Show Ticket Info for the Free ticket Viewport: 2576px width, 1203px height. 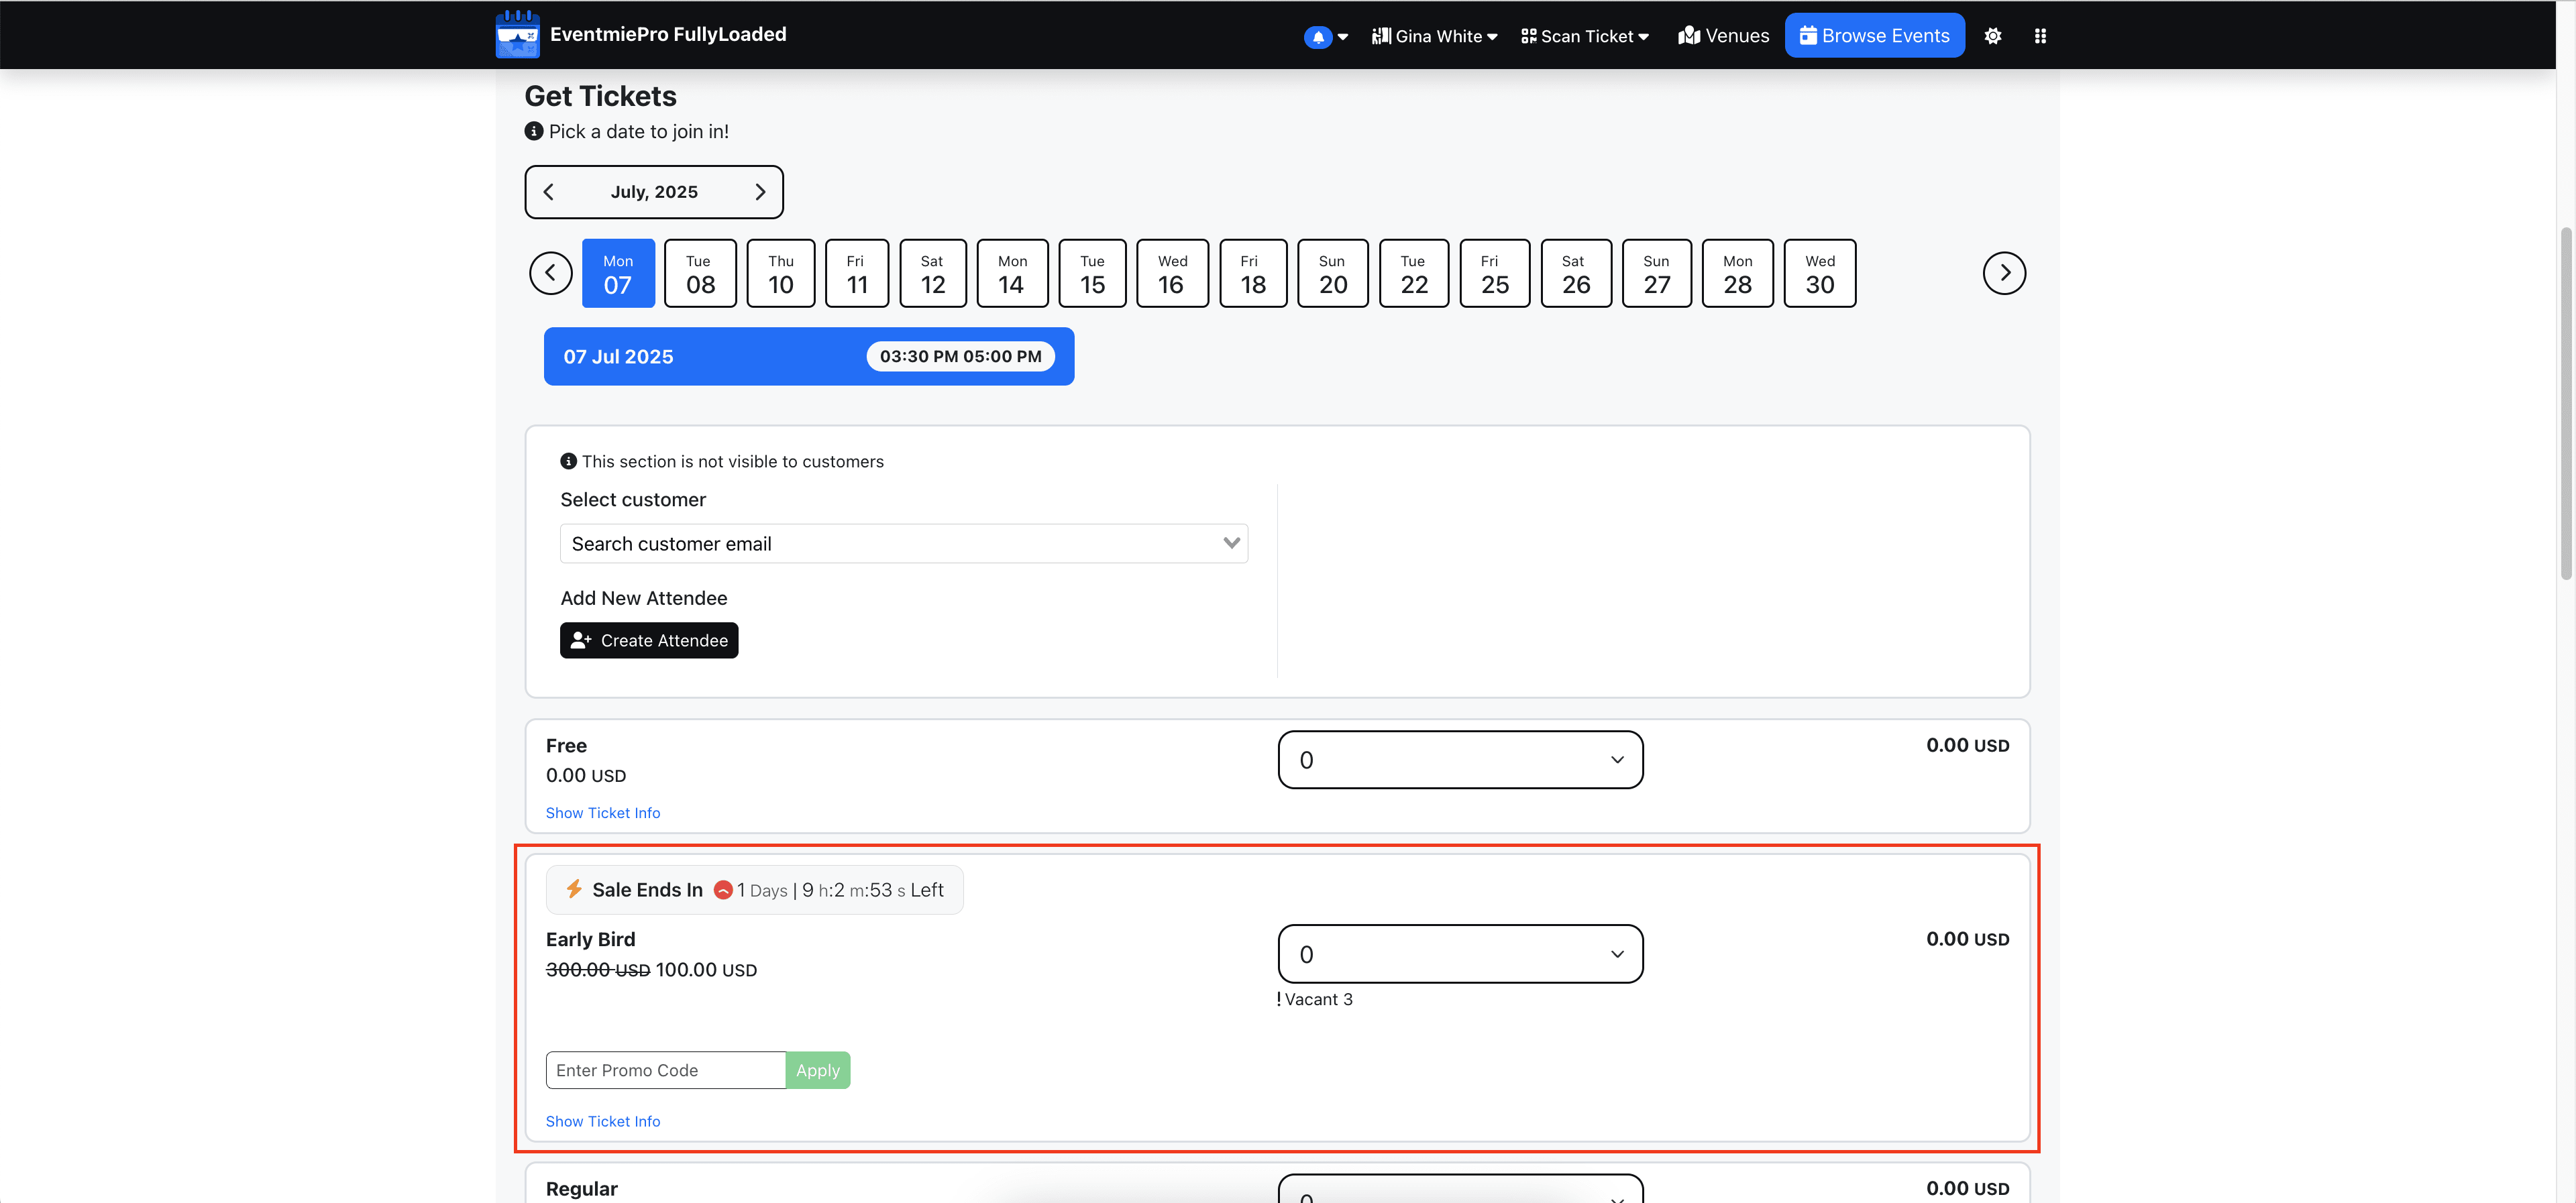pyautogui.click(x=603, y=813)
